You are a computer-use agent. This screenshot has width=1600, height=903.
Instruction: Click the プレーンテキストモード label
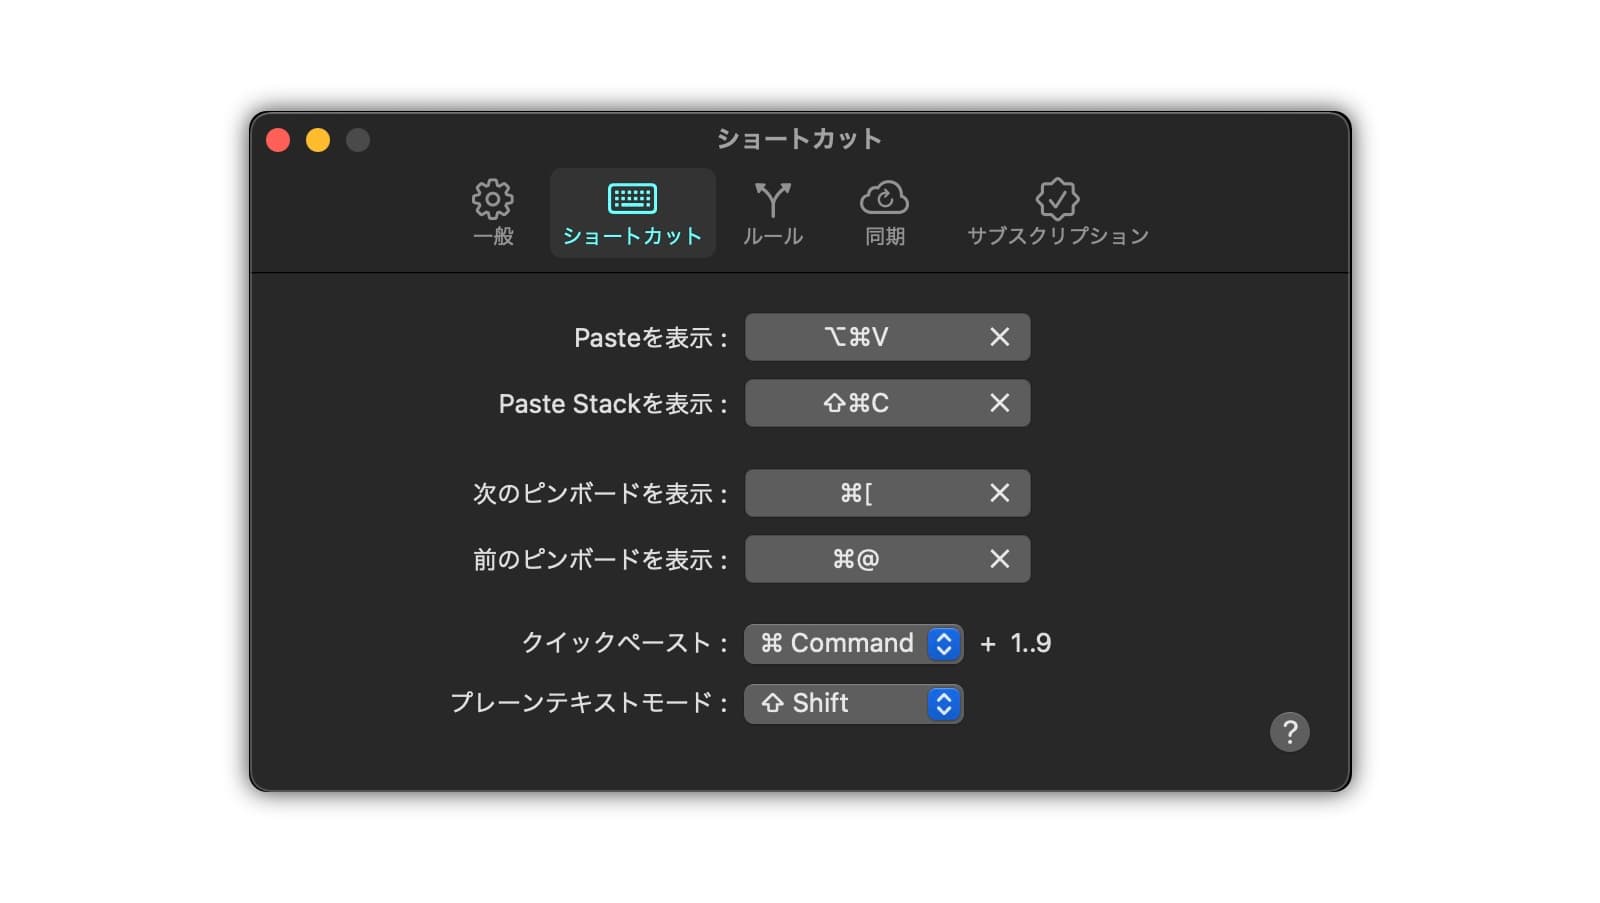[x=589, y=703]
